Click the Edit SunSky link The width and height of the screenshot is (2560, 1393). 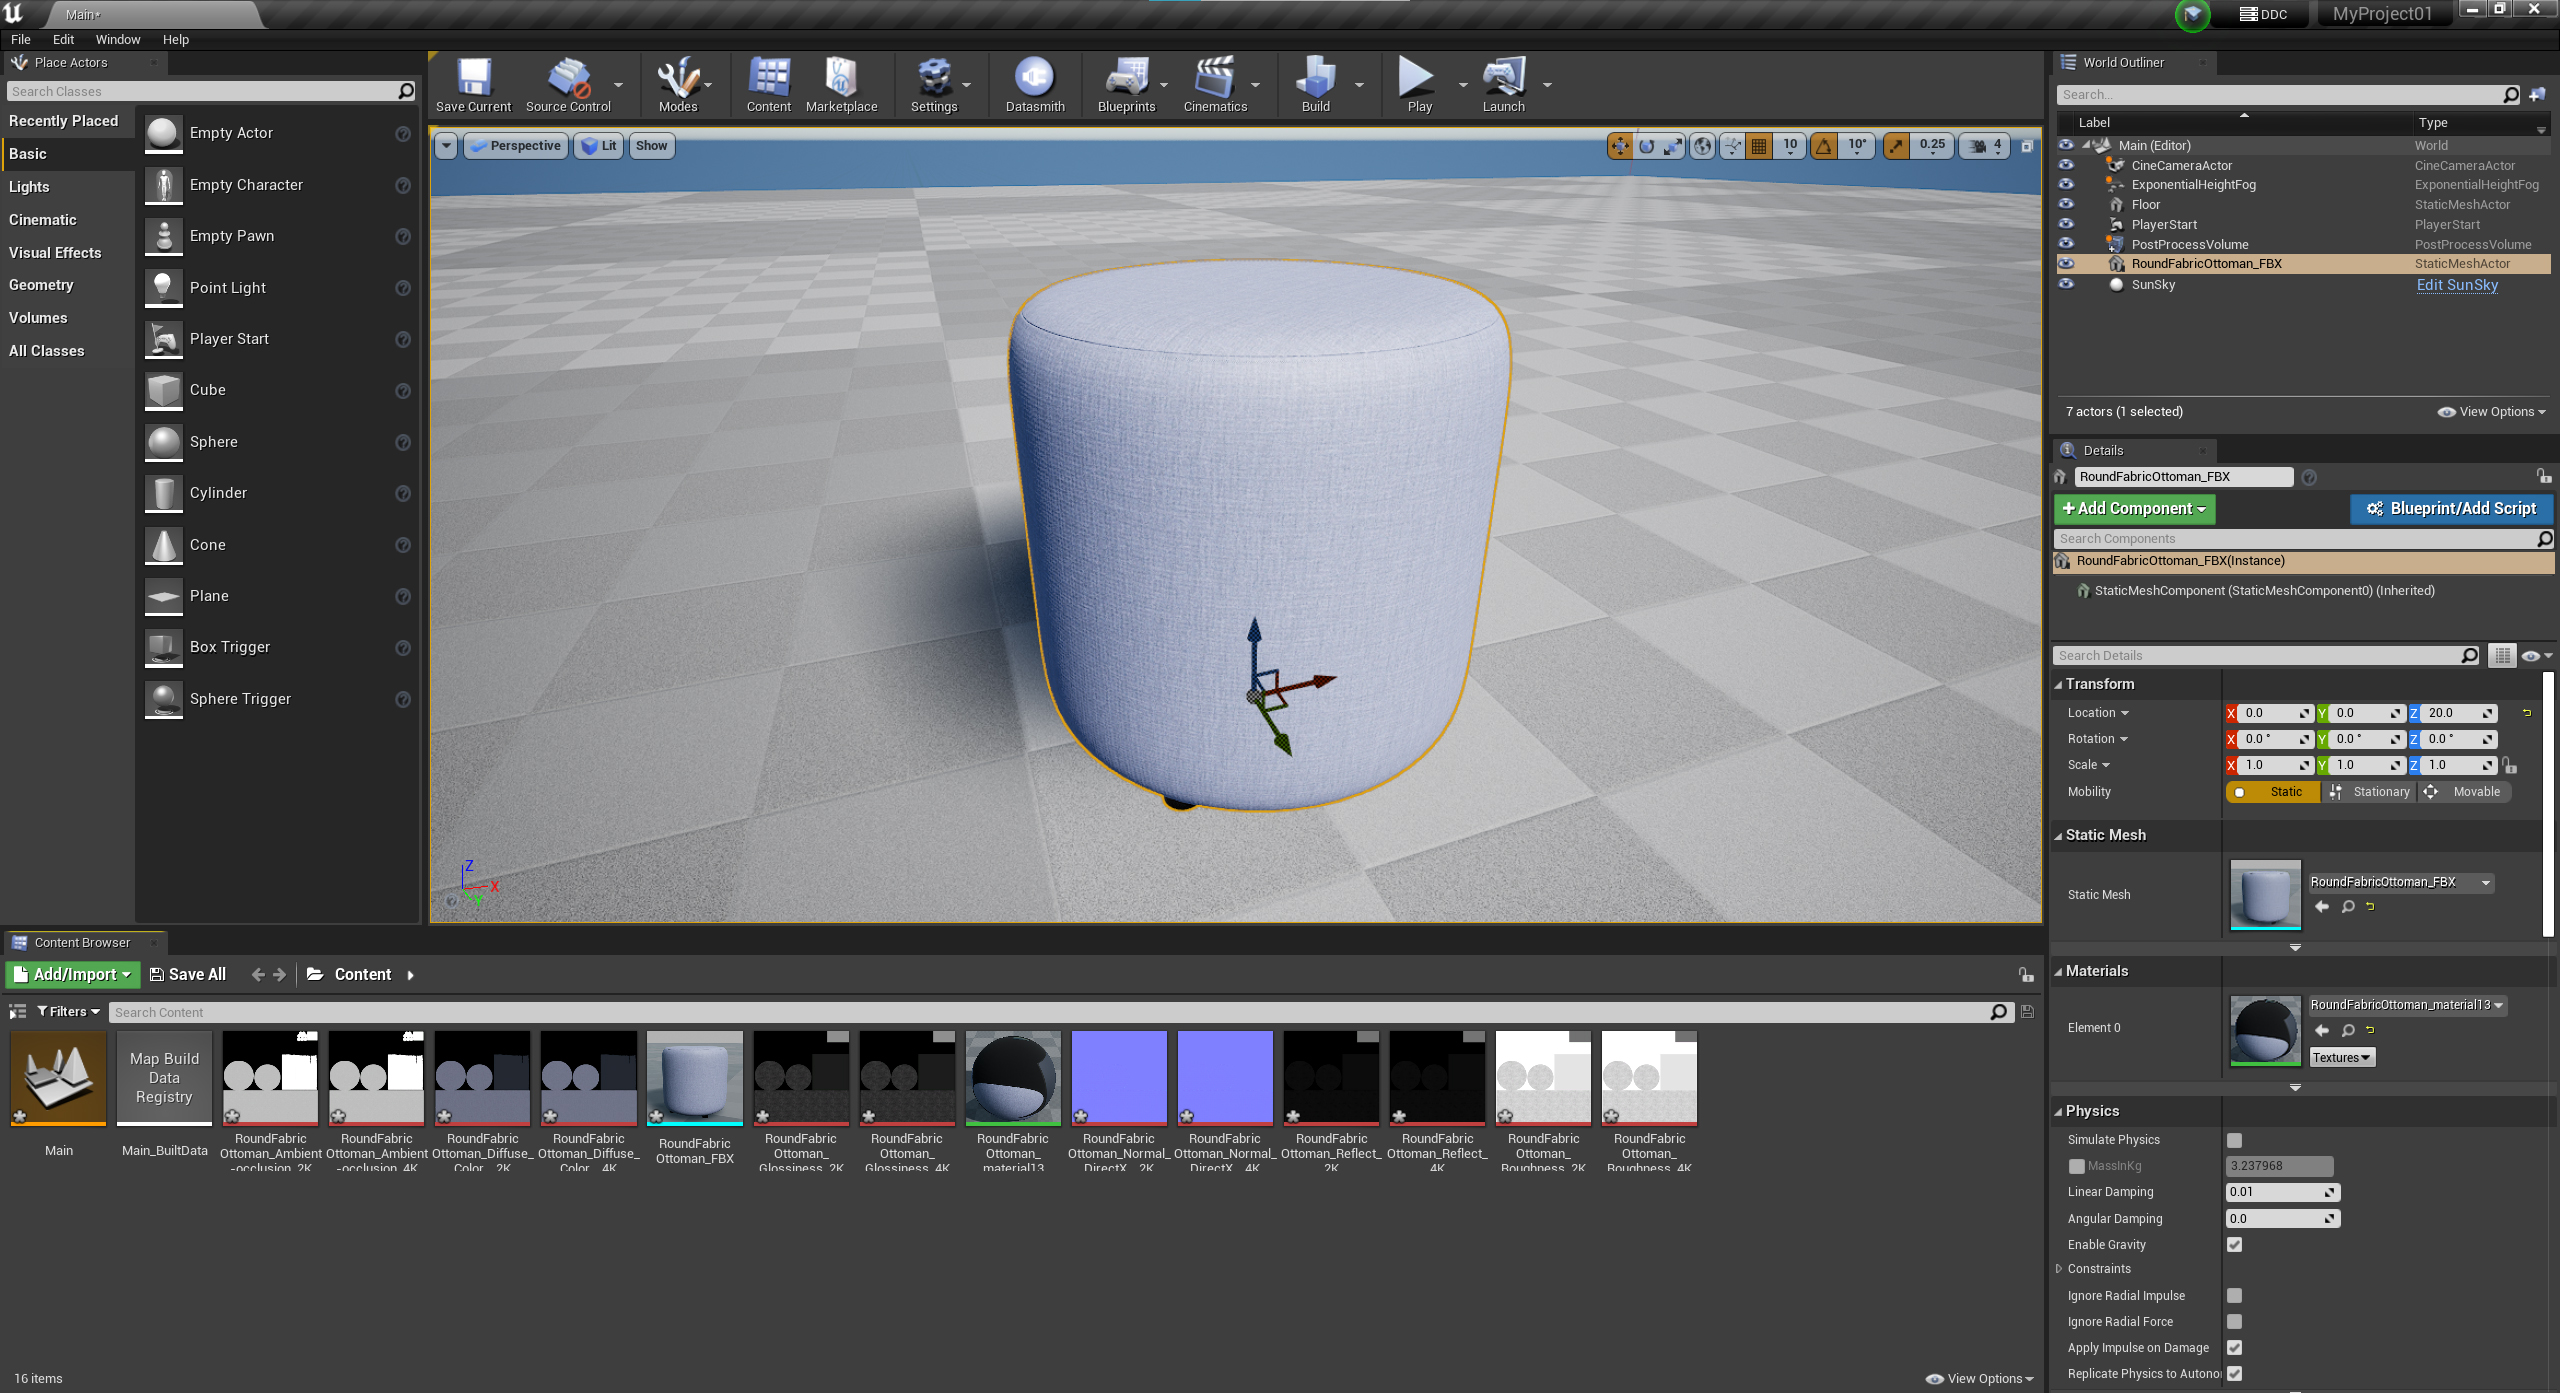[x=2457, y=285]
